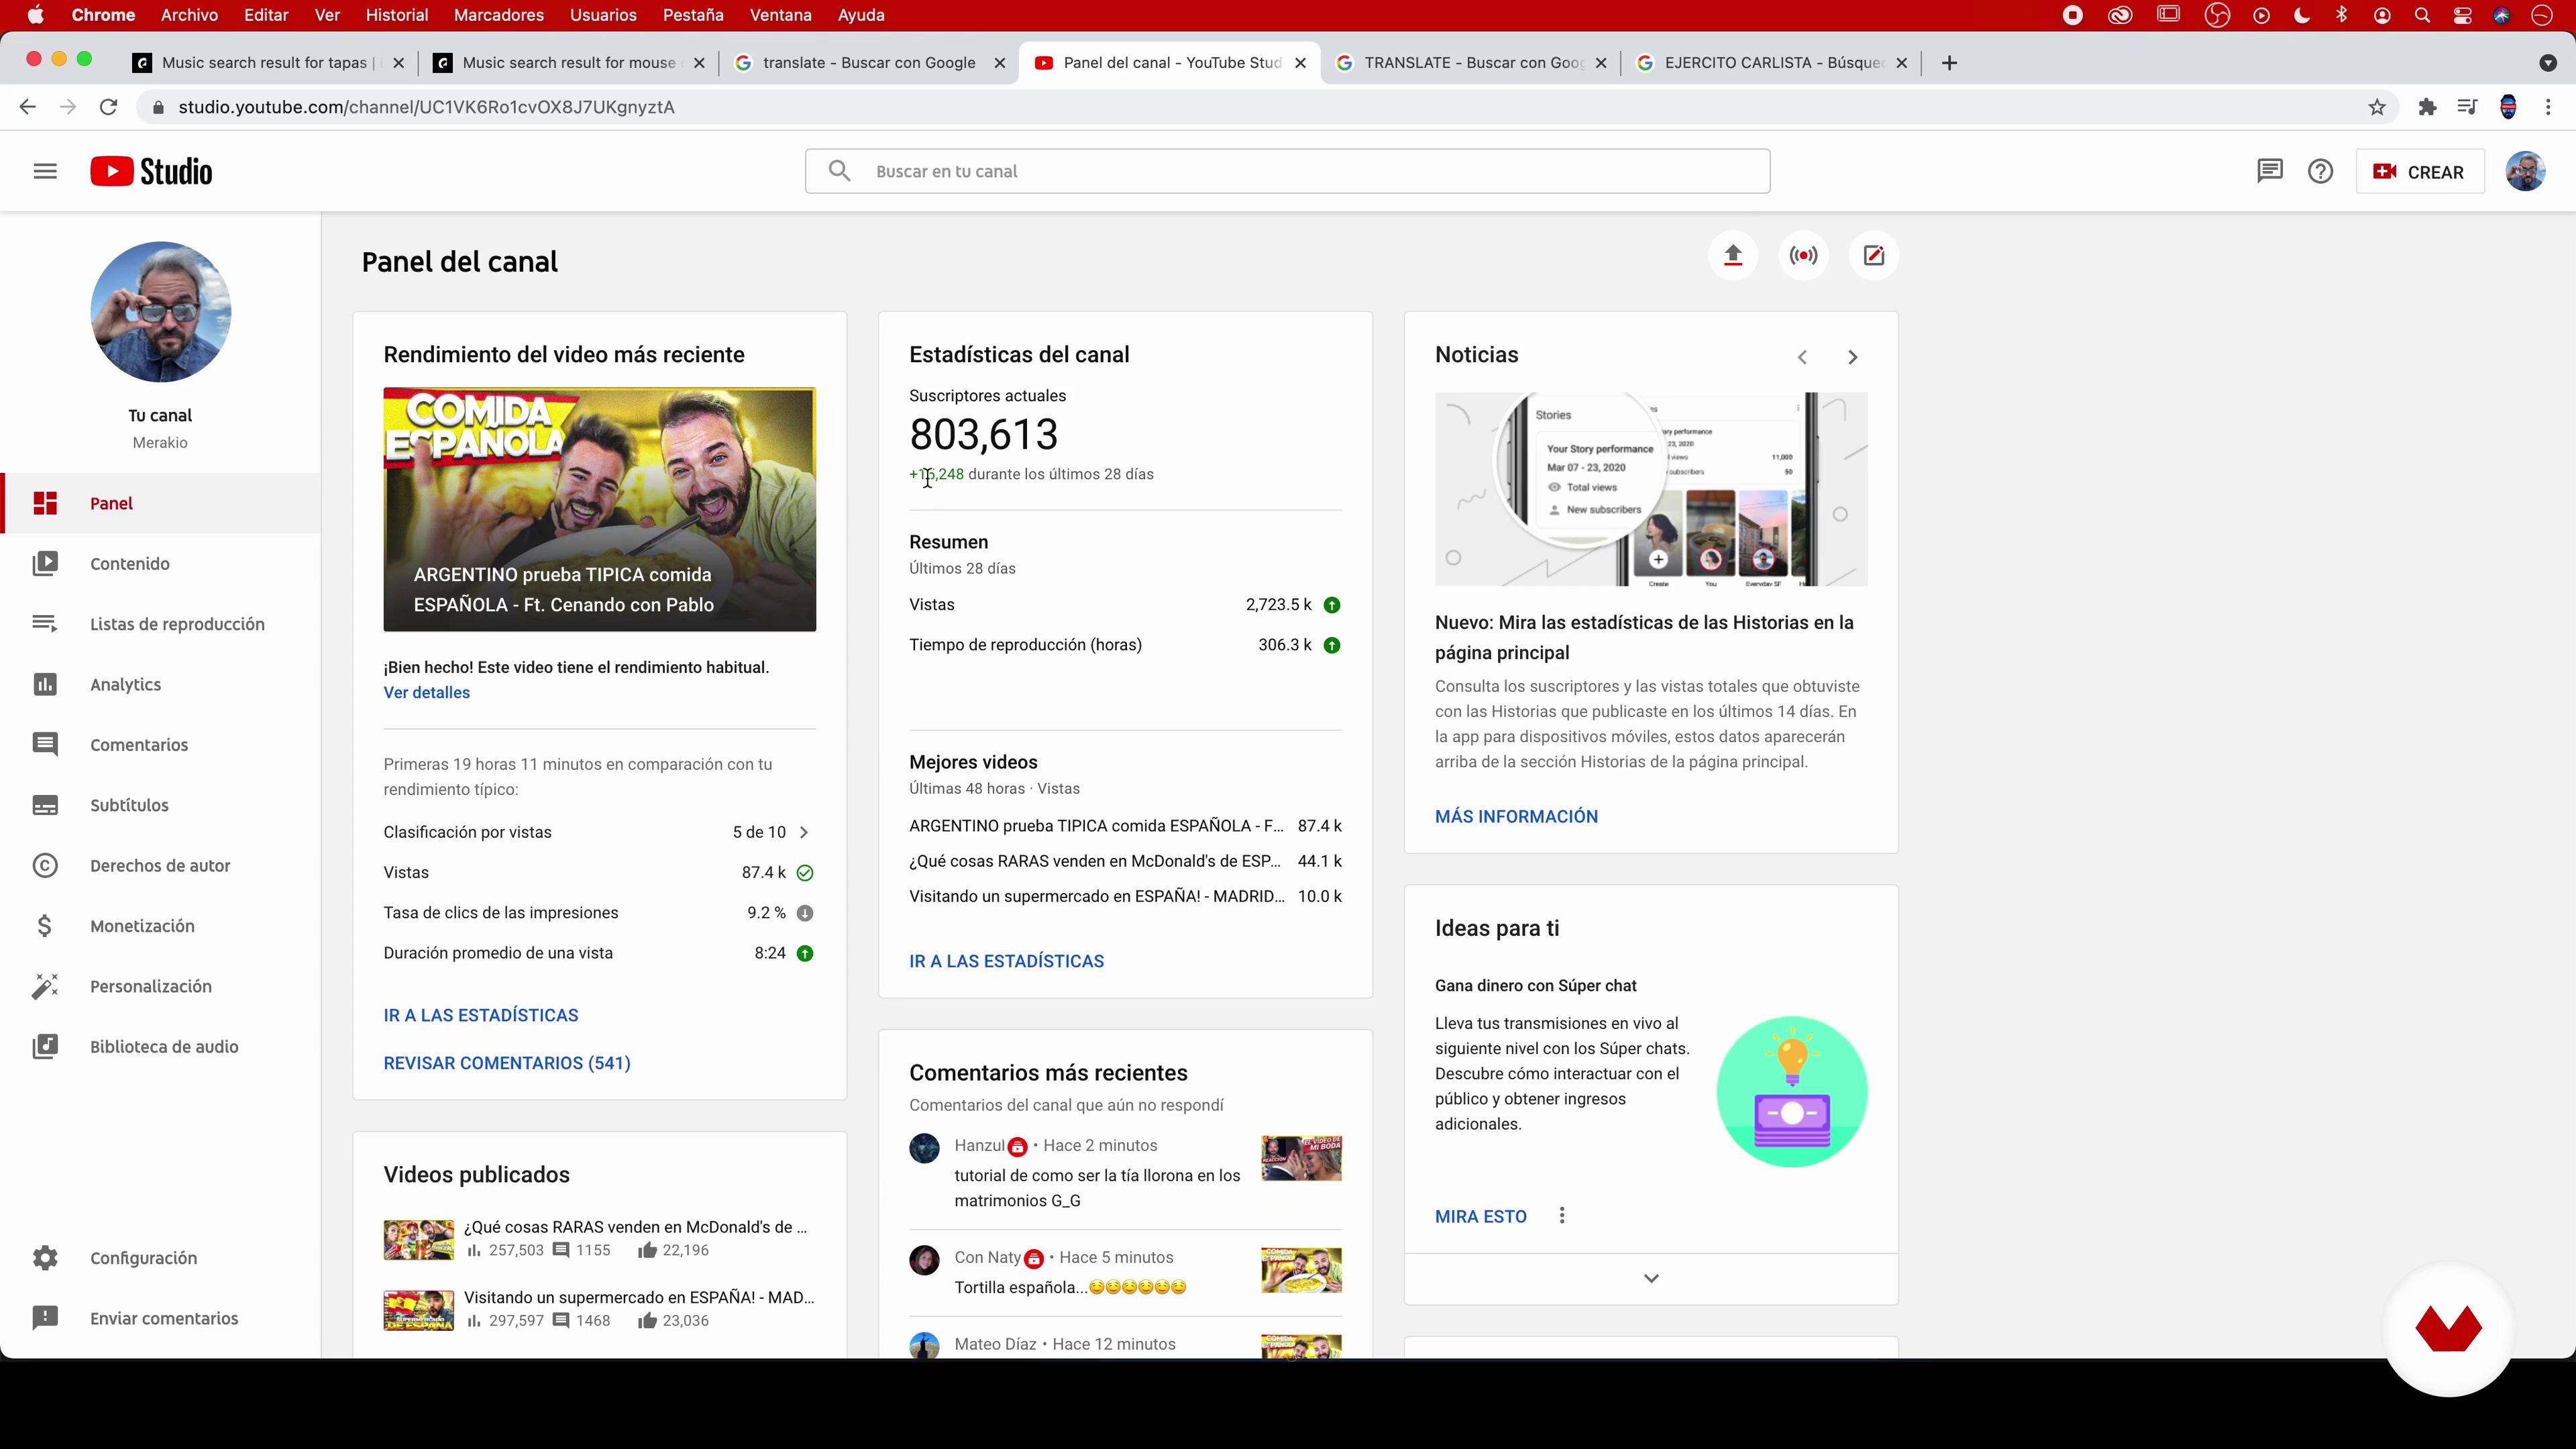Open Analytics in the sidebar

point(160,684)
